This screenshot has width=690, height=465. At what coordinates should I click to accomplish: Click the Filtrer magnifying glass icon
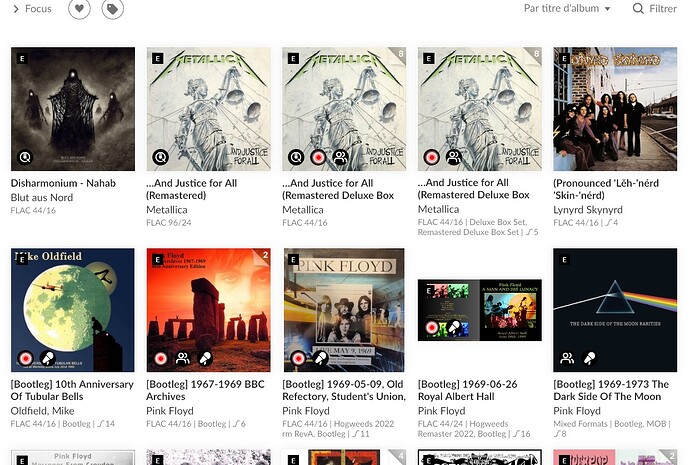tap(638, 8)
